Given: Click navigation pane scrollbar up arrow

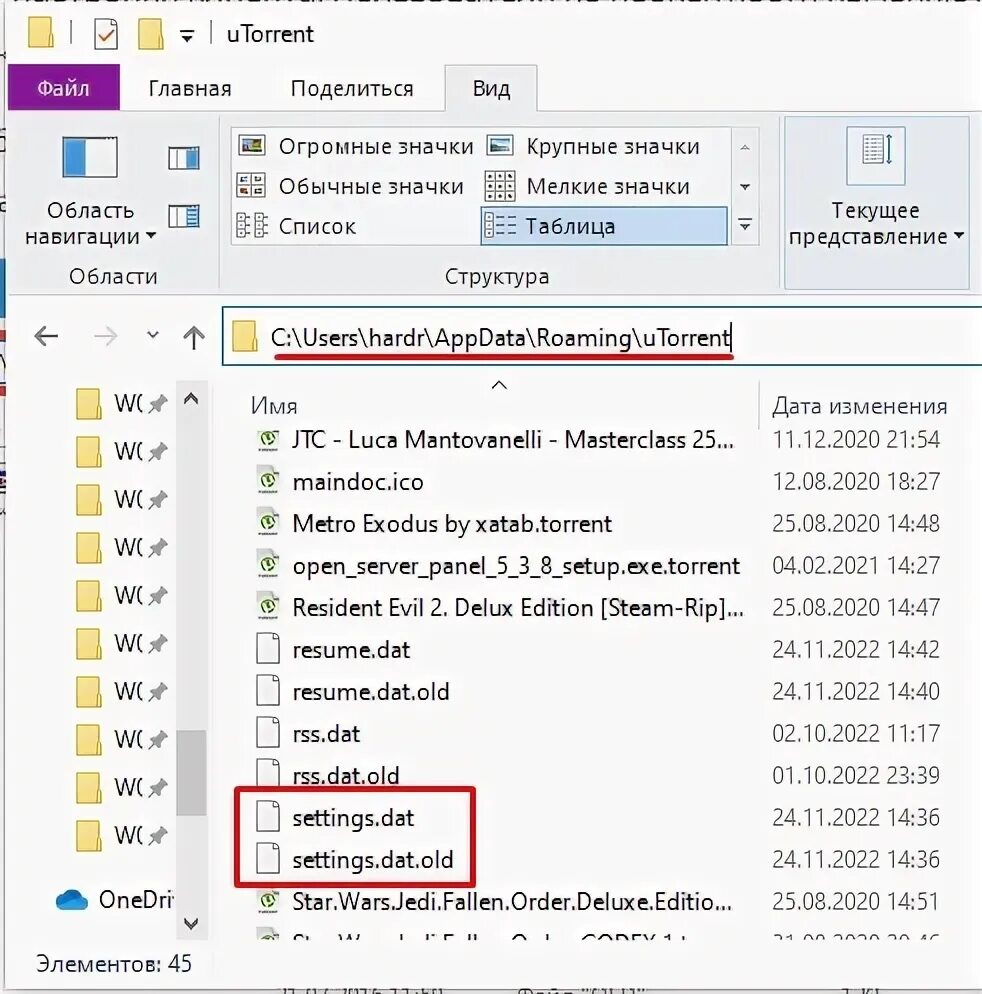Looking at the screenshot, I should (191, 399).
